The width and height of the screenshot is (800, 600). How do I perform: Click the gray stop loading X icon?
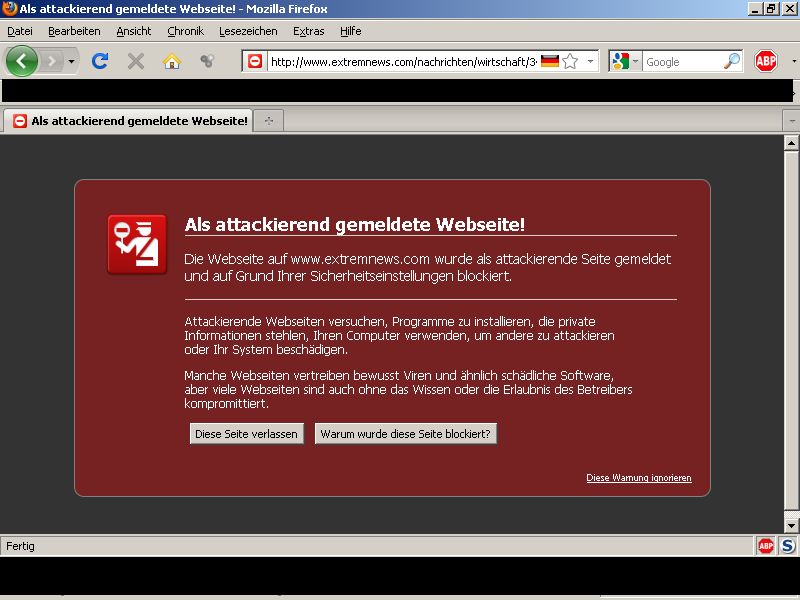(x=136, y=61)
